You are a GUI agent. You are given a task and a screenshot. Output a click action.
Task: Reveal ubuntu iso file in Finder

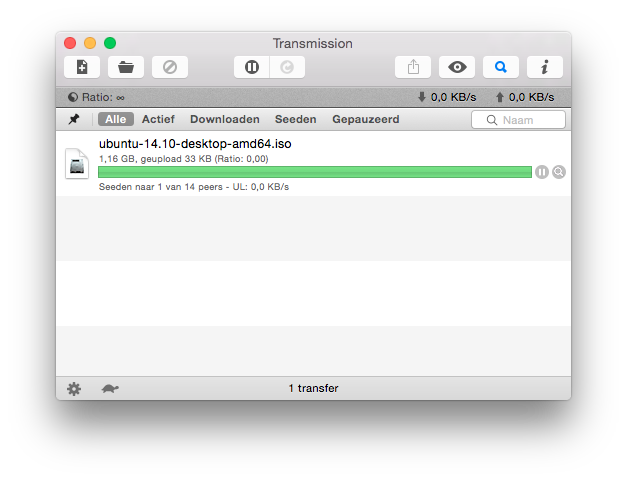click(559, 172)
